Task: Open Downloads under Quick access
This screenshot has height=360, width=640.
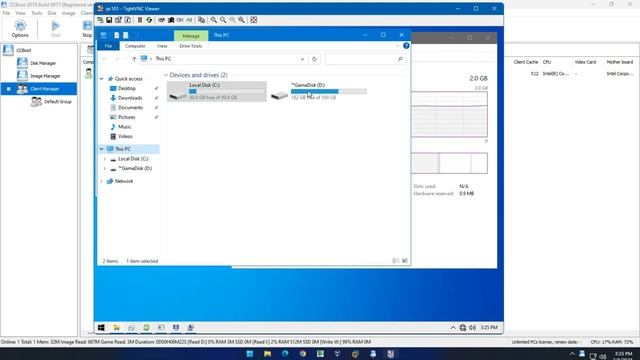Action: click(x=130, y=98)
